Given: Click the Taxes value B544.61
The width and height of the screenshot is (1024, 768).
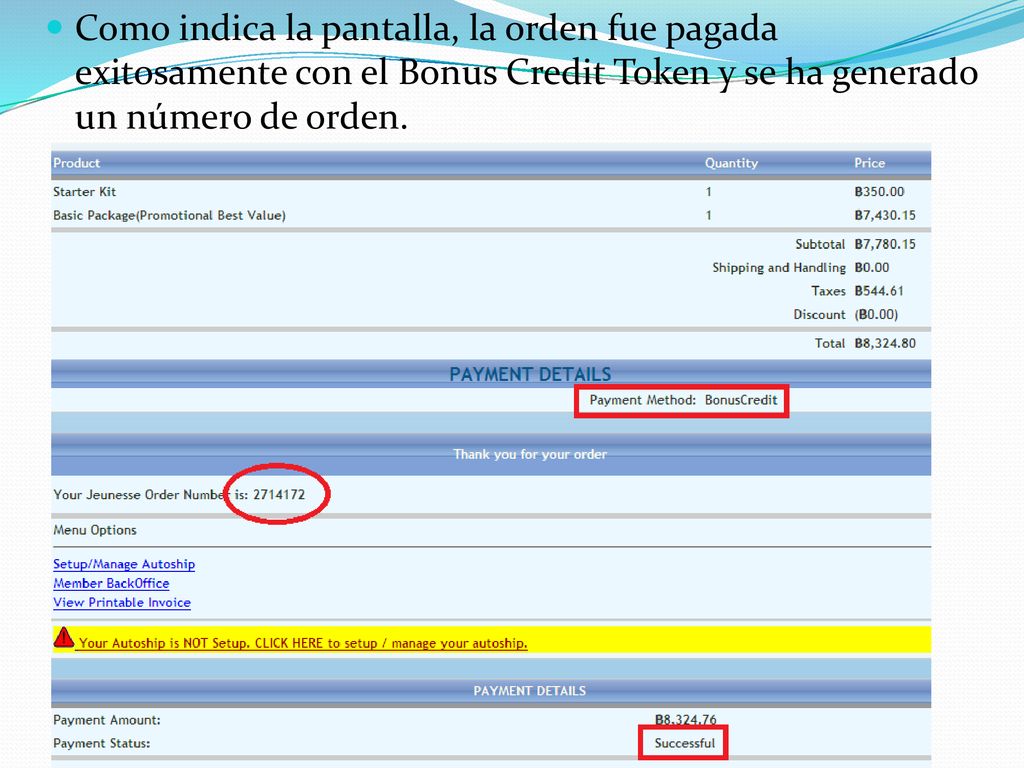Looking at the screenshot, I should click(x=879, y=291).
